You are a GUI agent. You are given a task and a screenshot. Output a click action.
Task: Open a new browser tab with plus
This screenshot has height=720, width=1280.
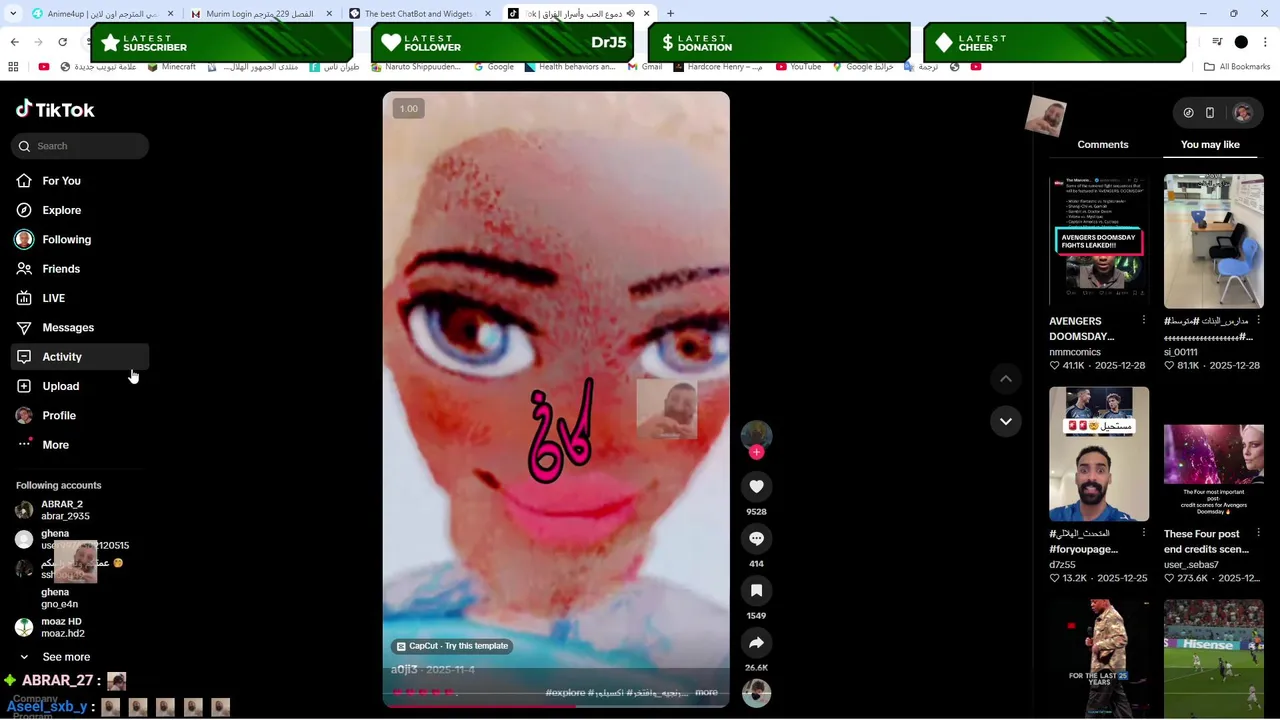tap(670, 14)
